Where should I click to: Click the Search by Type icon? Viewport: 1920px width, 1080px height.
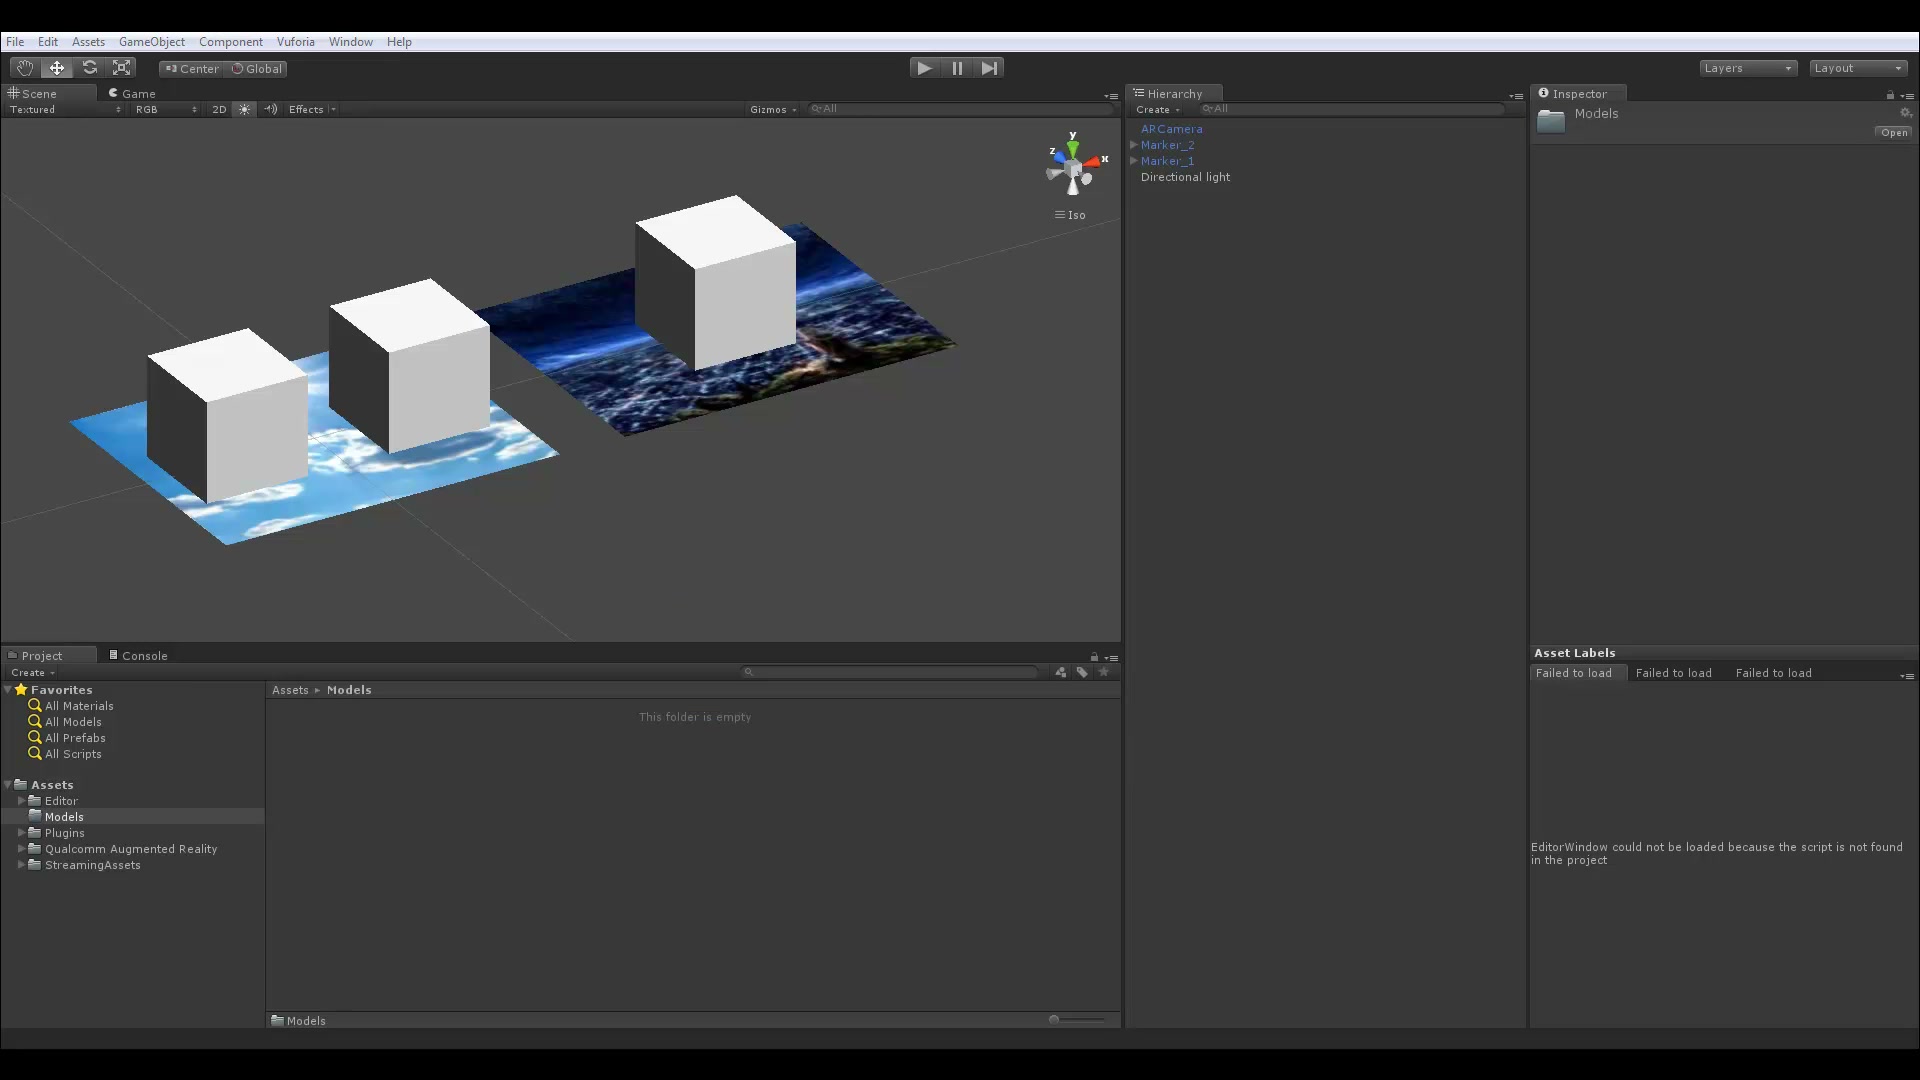coord(1060,672)
